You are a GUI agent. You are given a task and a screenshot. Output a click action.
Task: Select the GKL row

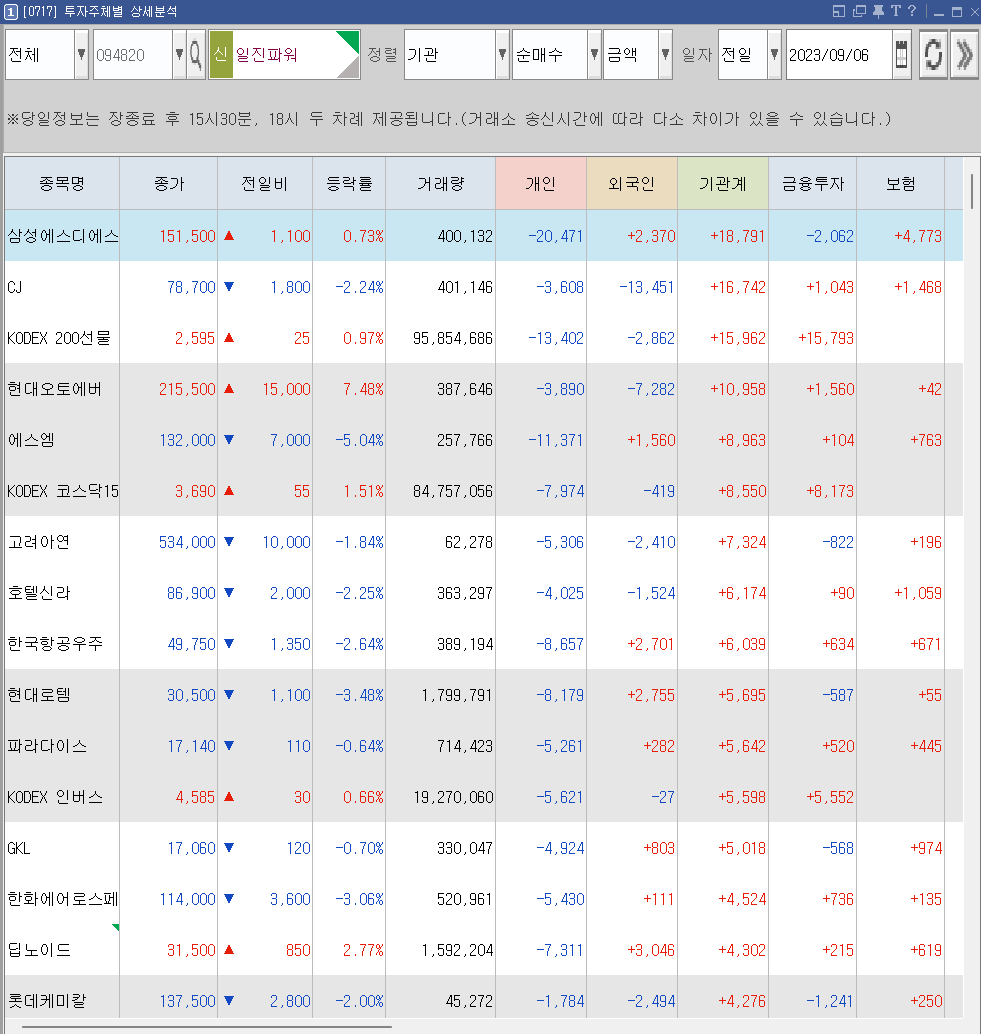tap(484, 848)
